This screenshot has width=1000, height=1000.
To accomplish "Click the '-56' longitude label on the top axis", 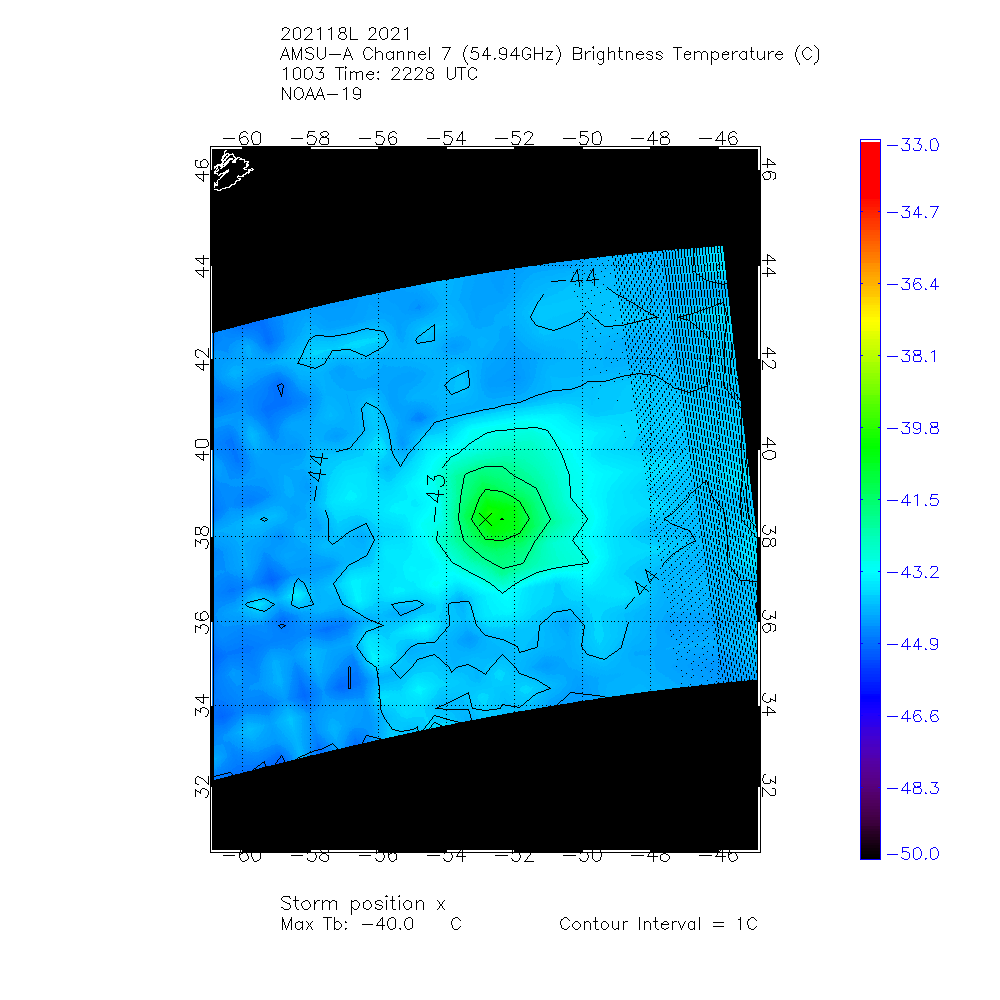I will (x=378, y=138).
